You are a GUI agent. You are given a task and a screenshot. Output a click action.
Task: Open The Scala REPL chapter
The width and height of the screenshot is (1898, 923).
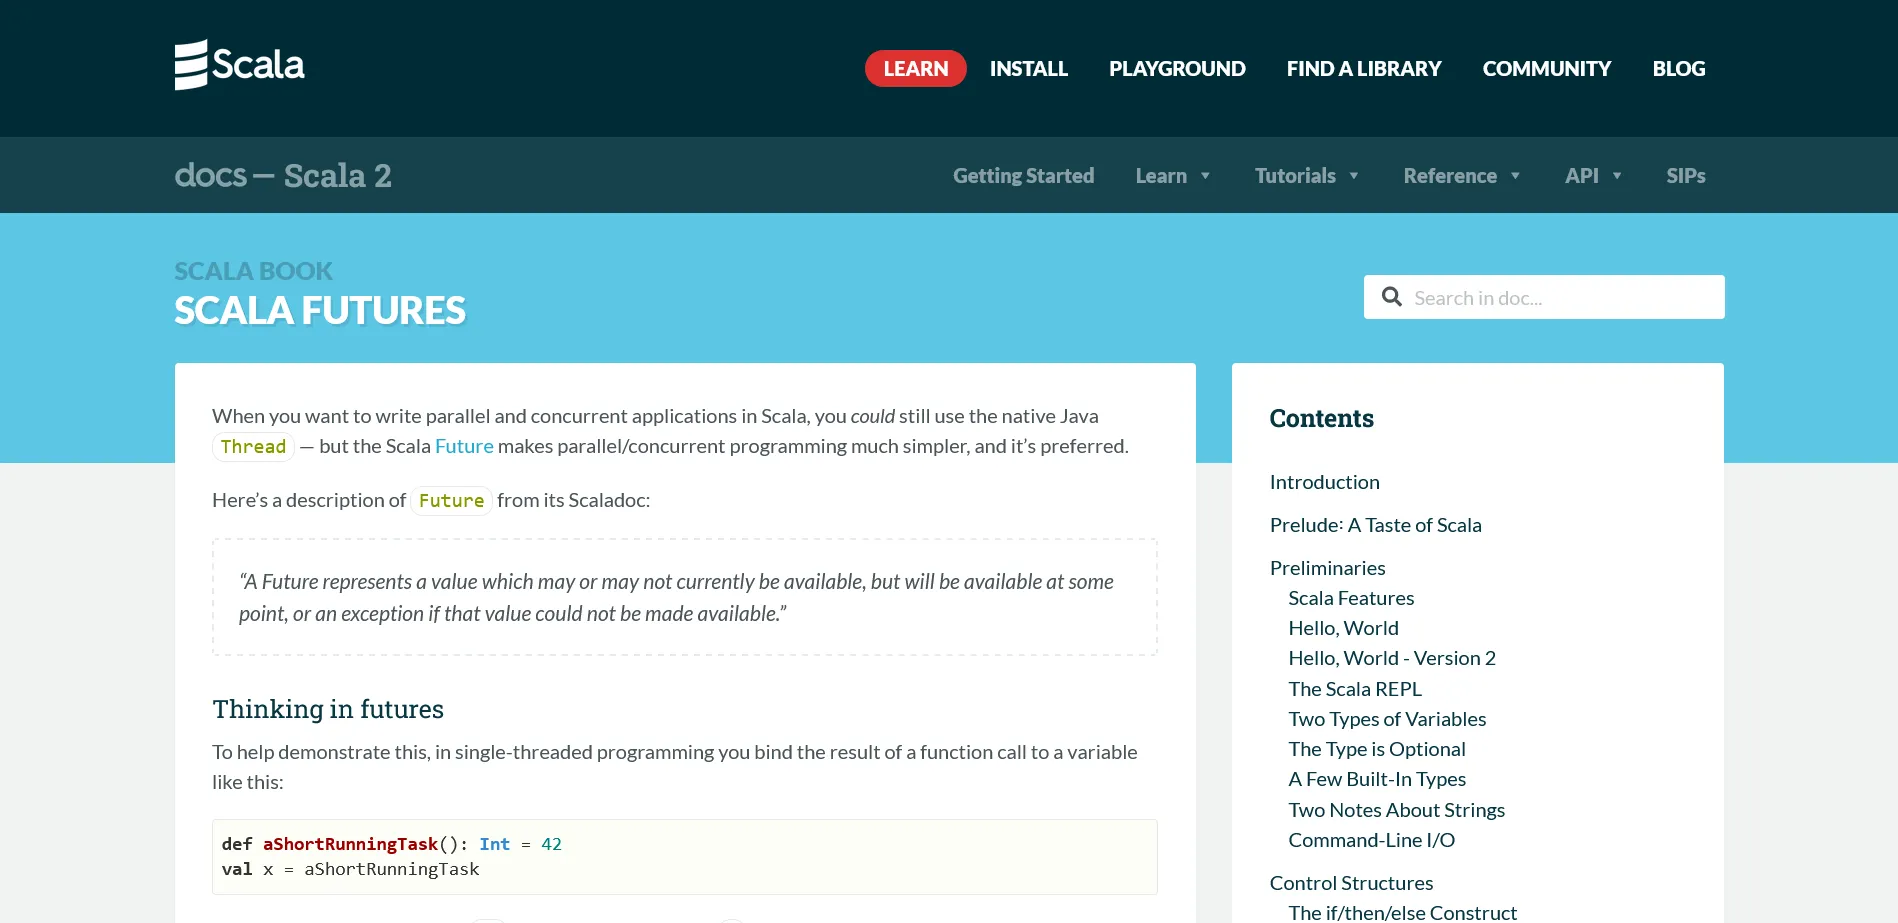click(x=1355, y=689)
